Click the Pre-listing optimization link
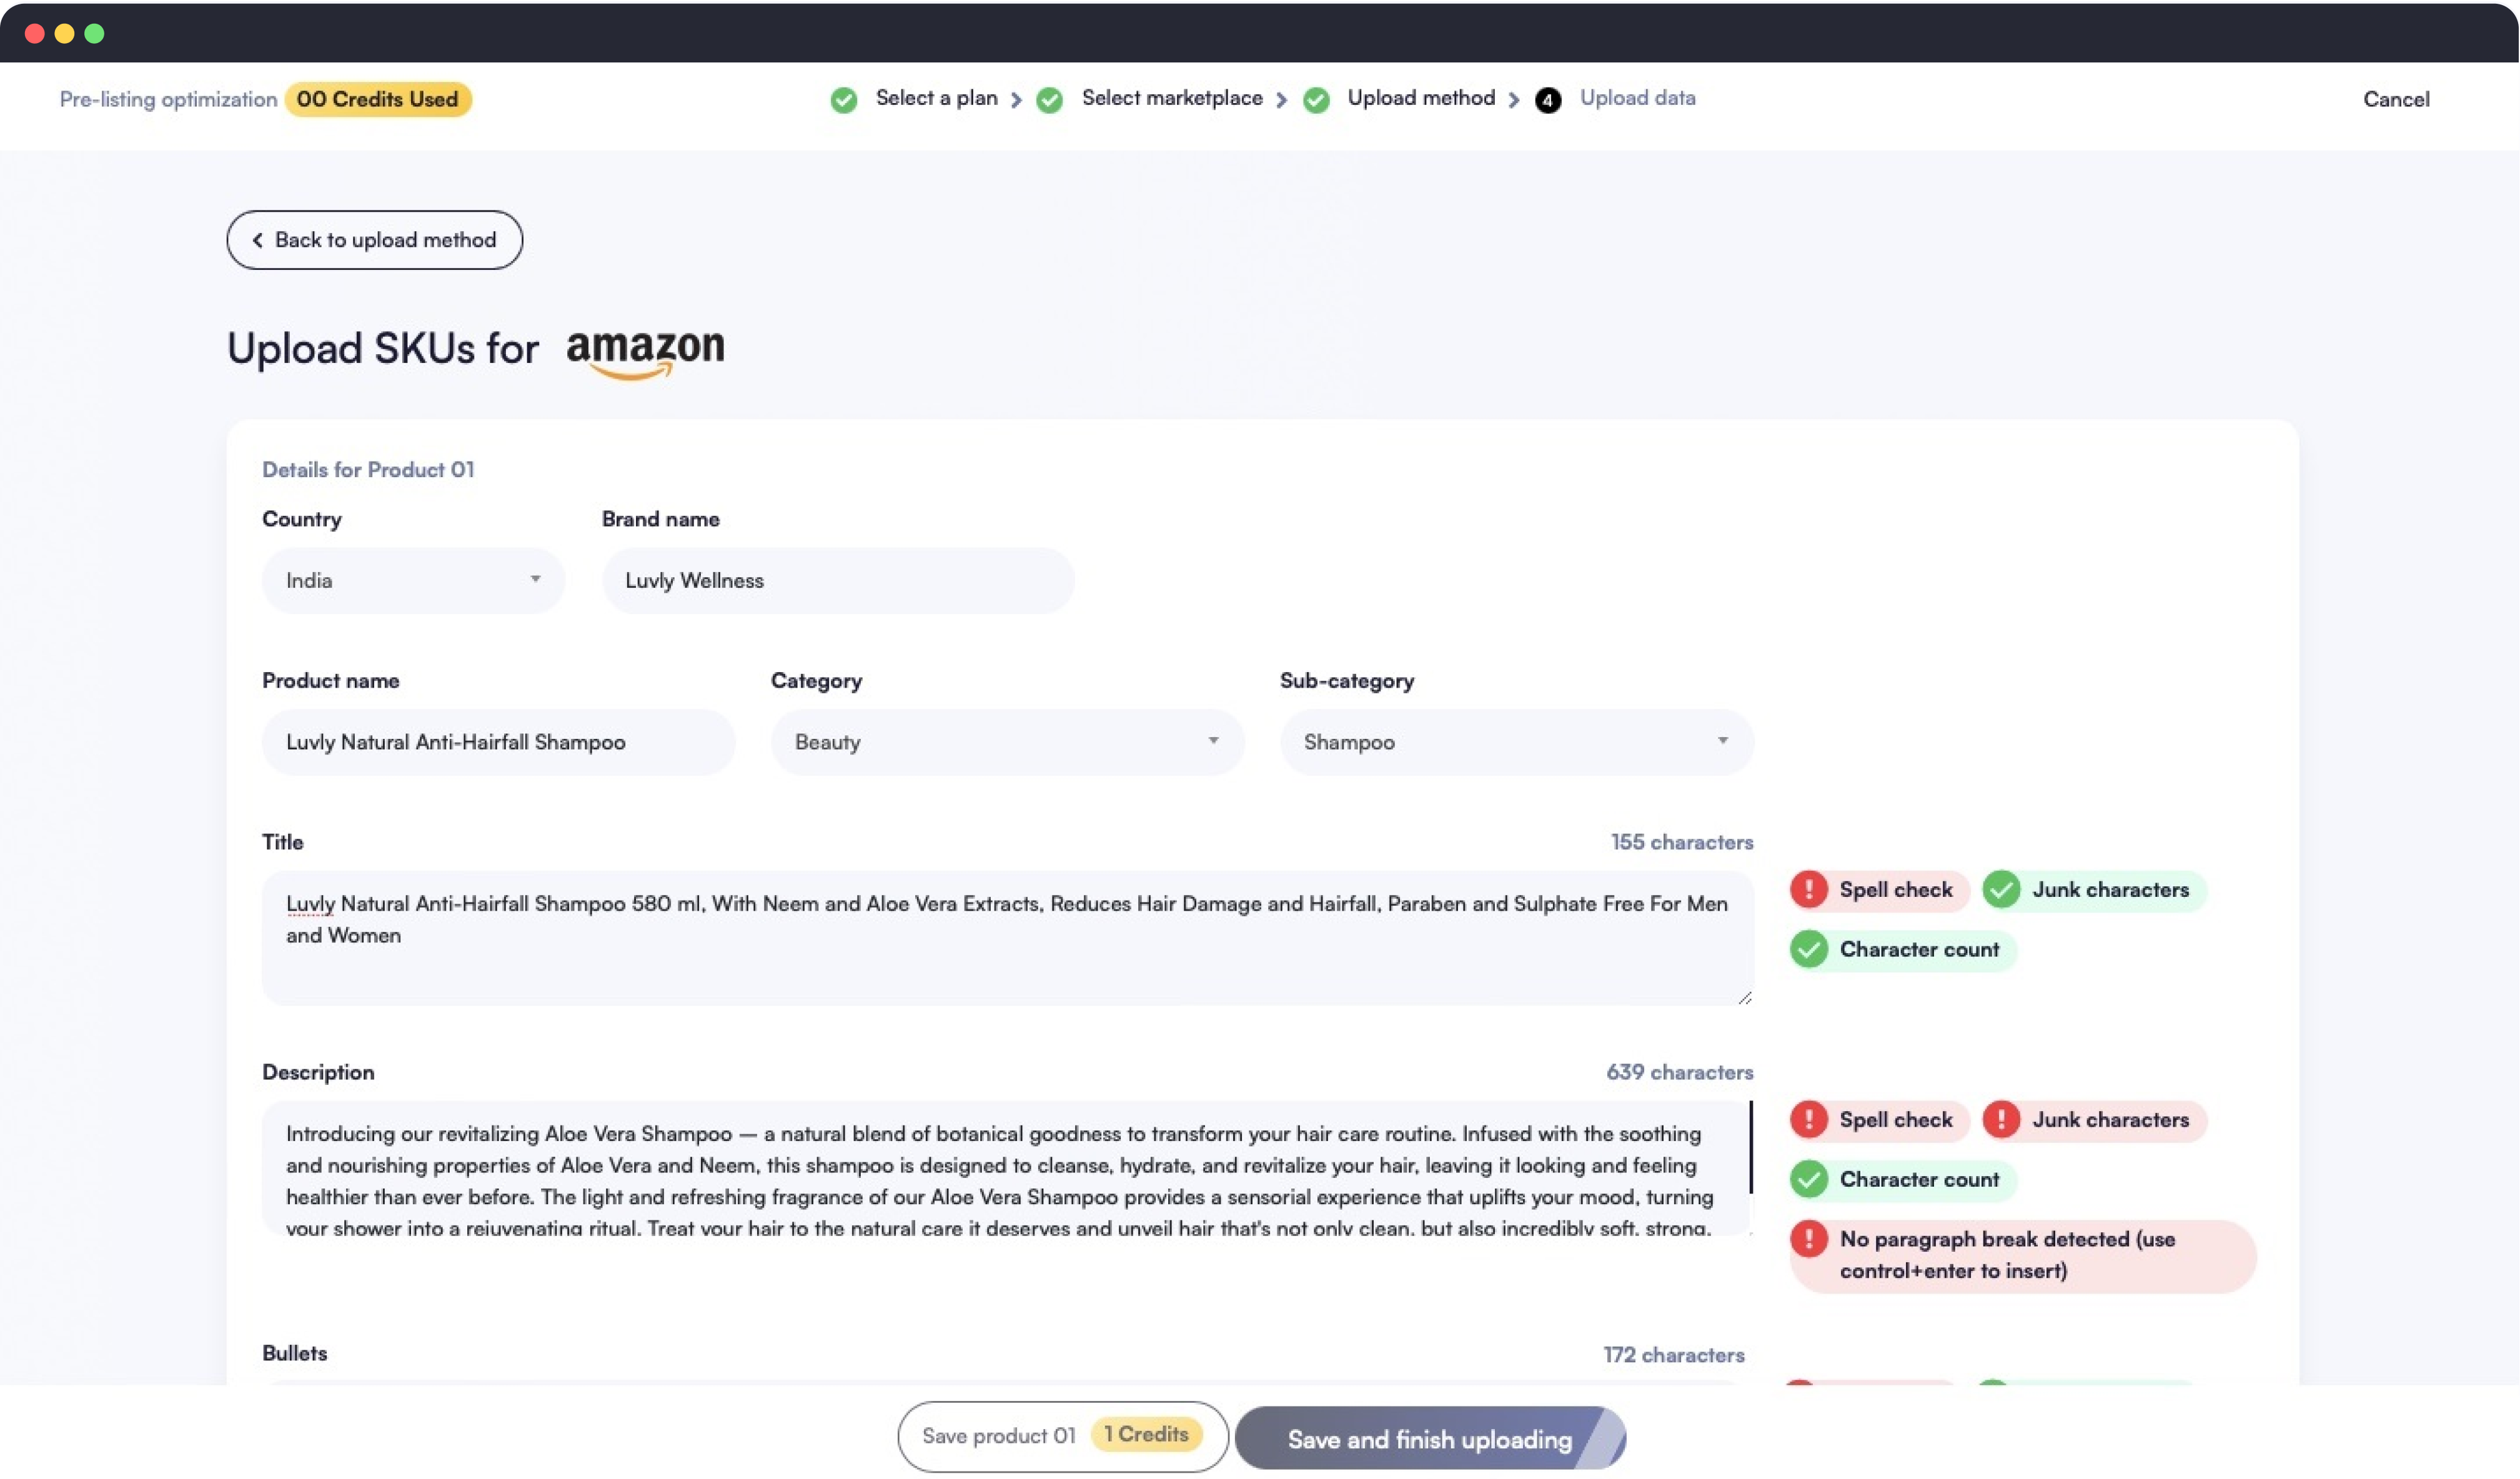This screenshot has height=1479, width=2520. tap(168, 99)
